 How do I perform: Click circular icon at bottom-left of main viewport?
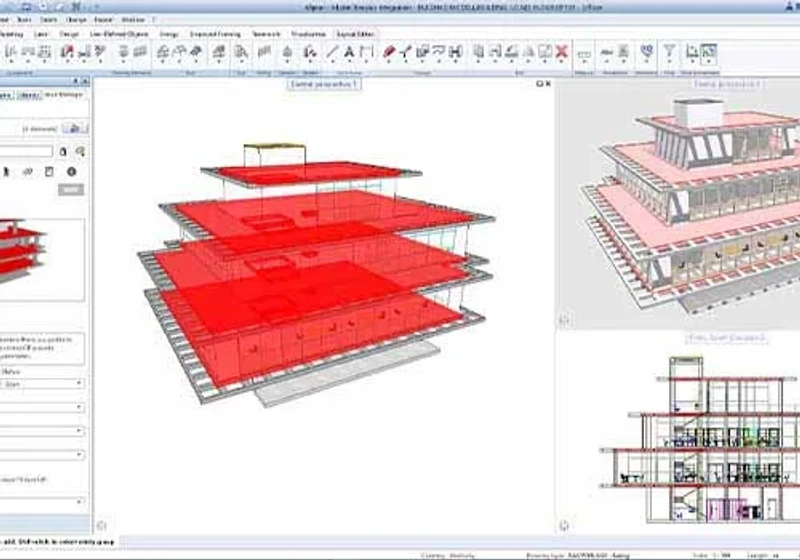(x=102, y=525)
